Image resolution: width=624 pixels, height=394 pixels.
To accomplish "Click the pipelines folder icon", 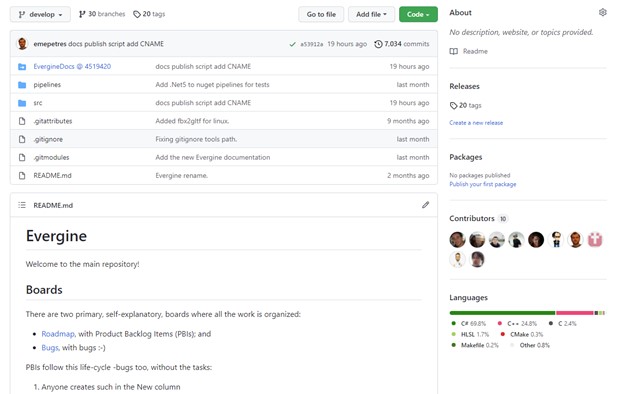I will pyautogui.click(x=22, y=85).
